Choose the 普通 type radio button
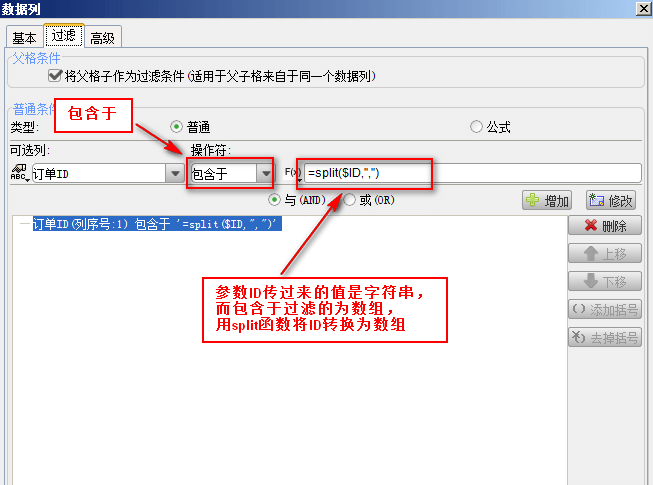Image resolution: width=653 pixels, height=485 pixels. point(177,127)
